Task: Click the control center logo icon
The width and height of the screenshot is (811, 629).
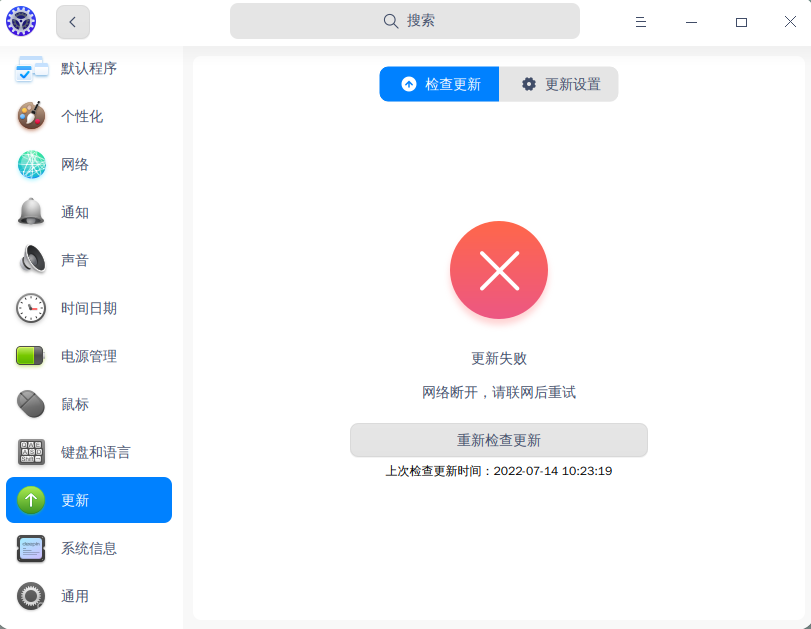Action: pos(20,20)
